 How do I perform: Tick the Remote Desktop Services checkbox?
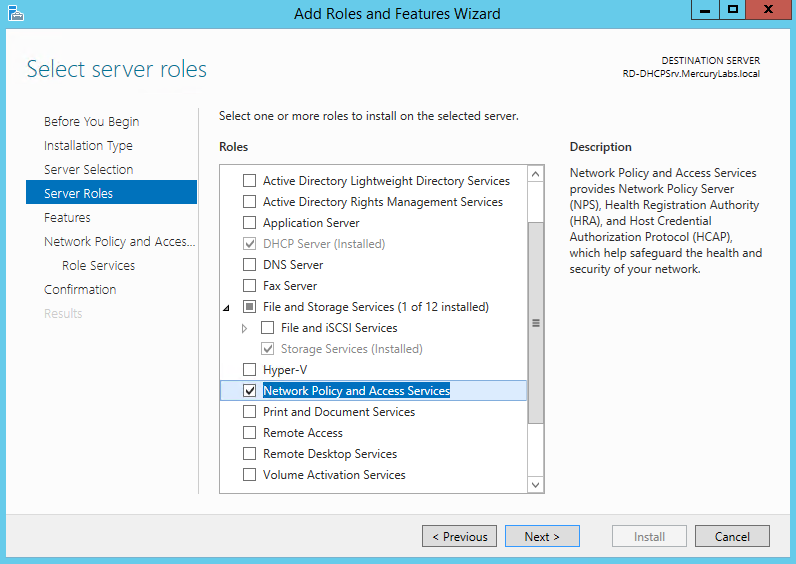click(x=249, y=453)
